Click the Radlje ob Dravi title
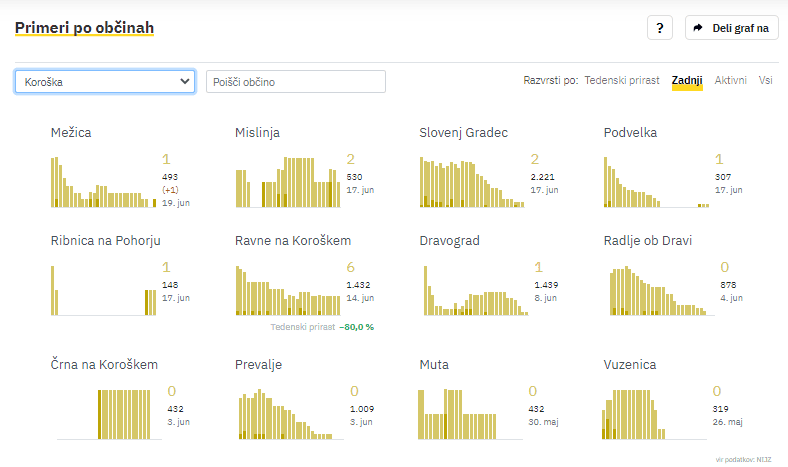Screen dimensions: 788x467 click(648, 241)
